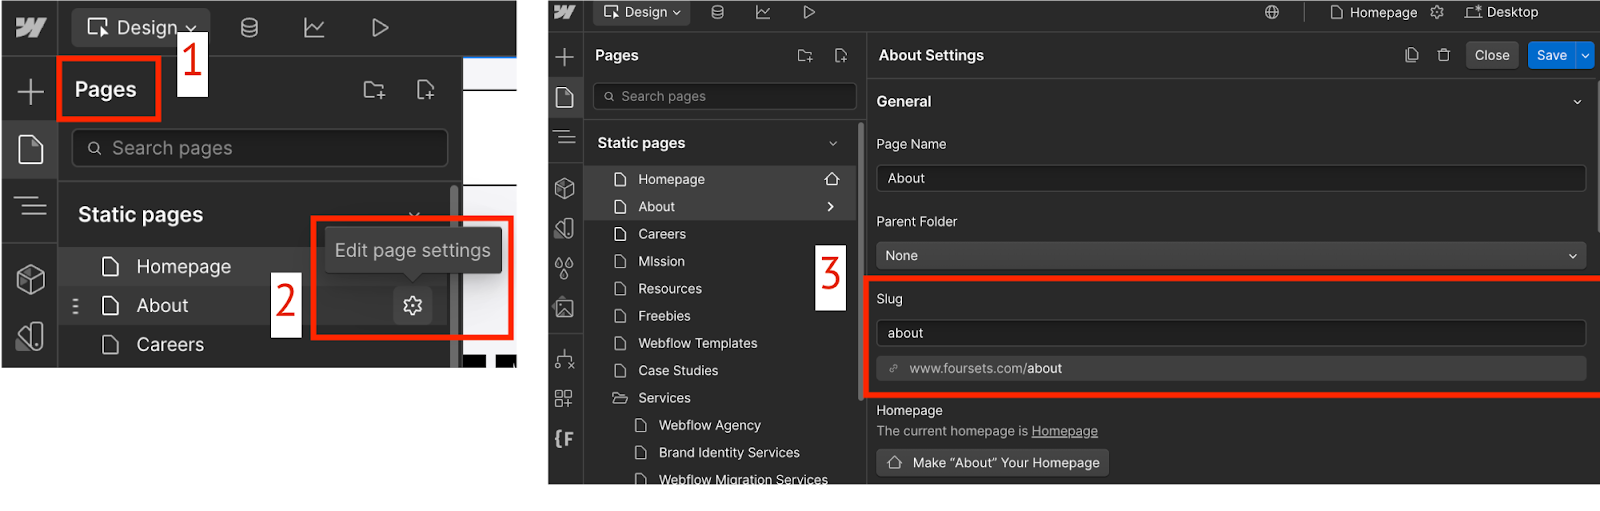Image resolution: width=1600 pixels, height=511 pixels.
Task: Open the Design mode dropdown in right screenshot
Action: (641, 12)
